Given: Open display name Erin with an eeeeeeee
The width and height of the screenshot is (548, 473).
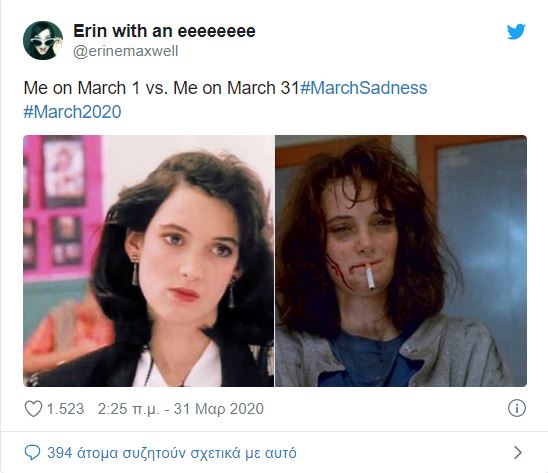Looking at the screenshot, I should pos(164,31).
